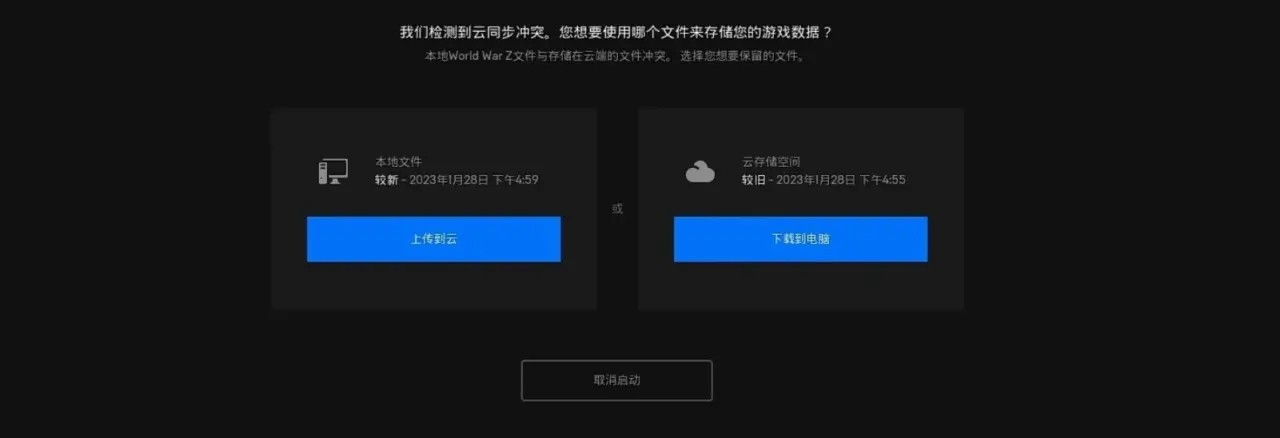1280x438 pixels.
Task: Upload local files with 上传到云 button
Action: pyautogui.click(x=433, y=239)
